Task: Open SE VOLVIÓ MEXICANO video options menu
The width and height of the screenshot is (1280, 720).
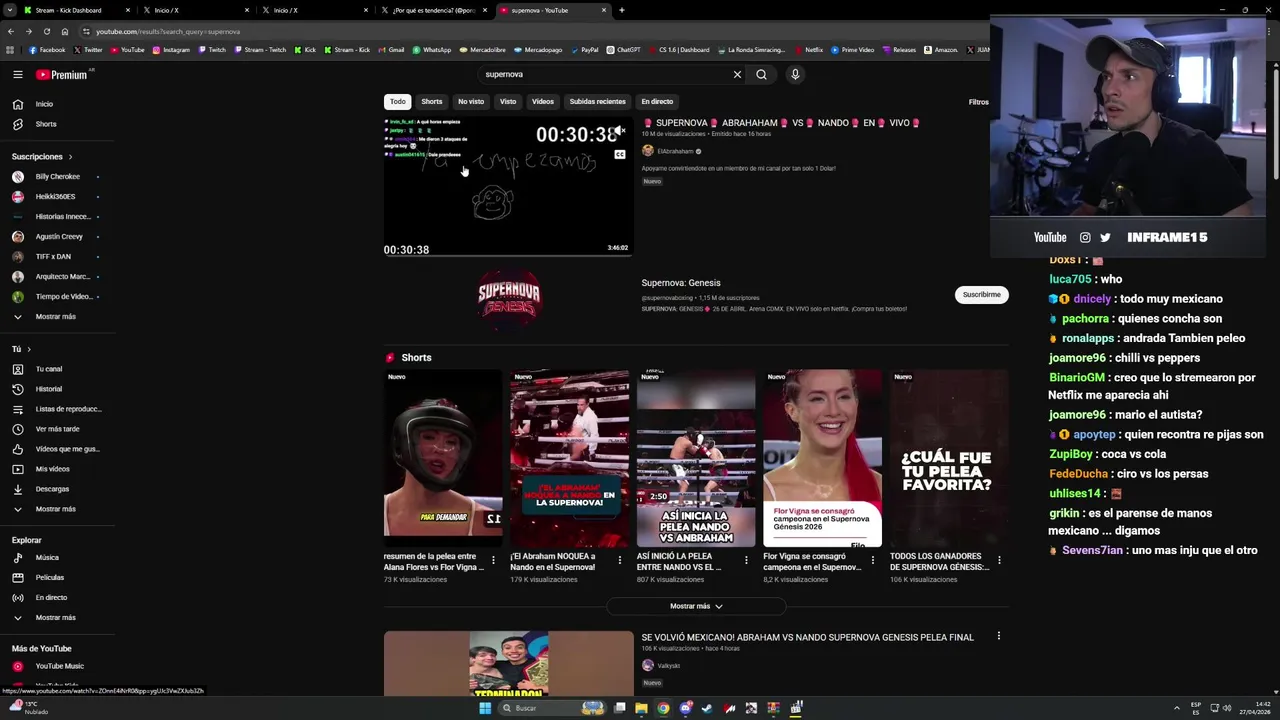Action: coord(998,636)
